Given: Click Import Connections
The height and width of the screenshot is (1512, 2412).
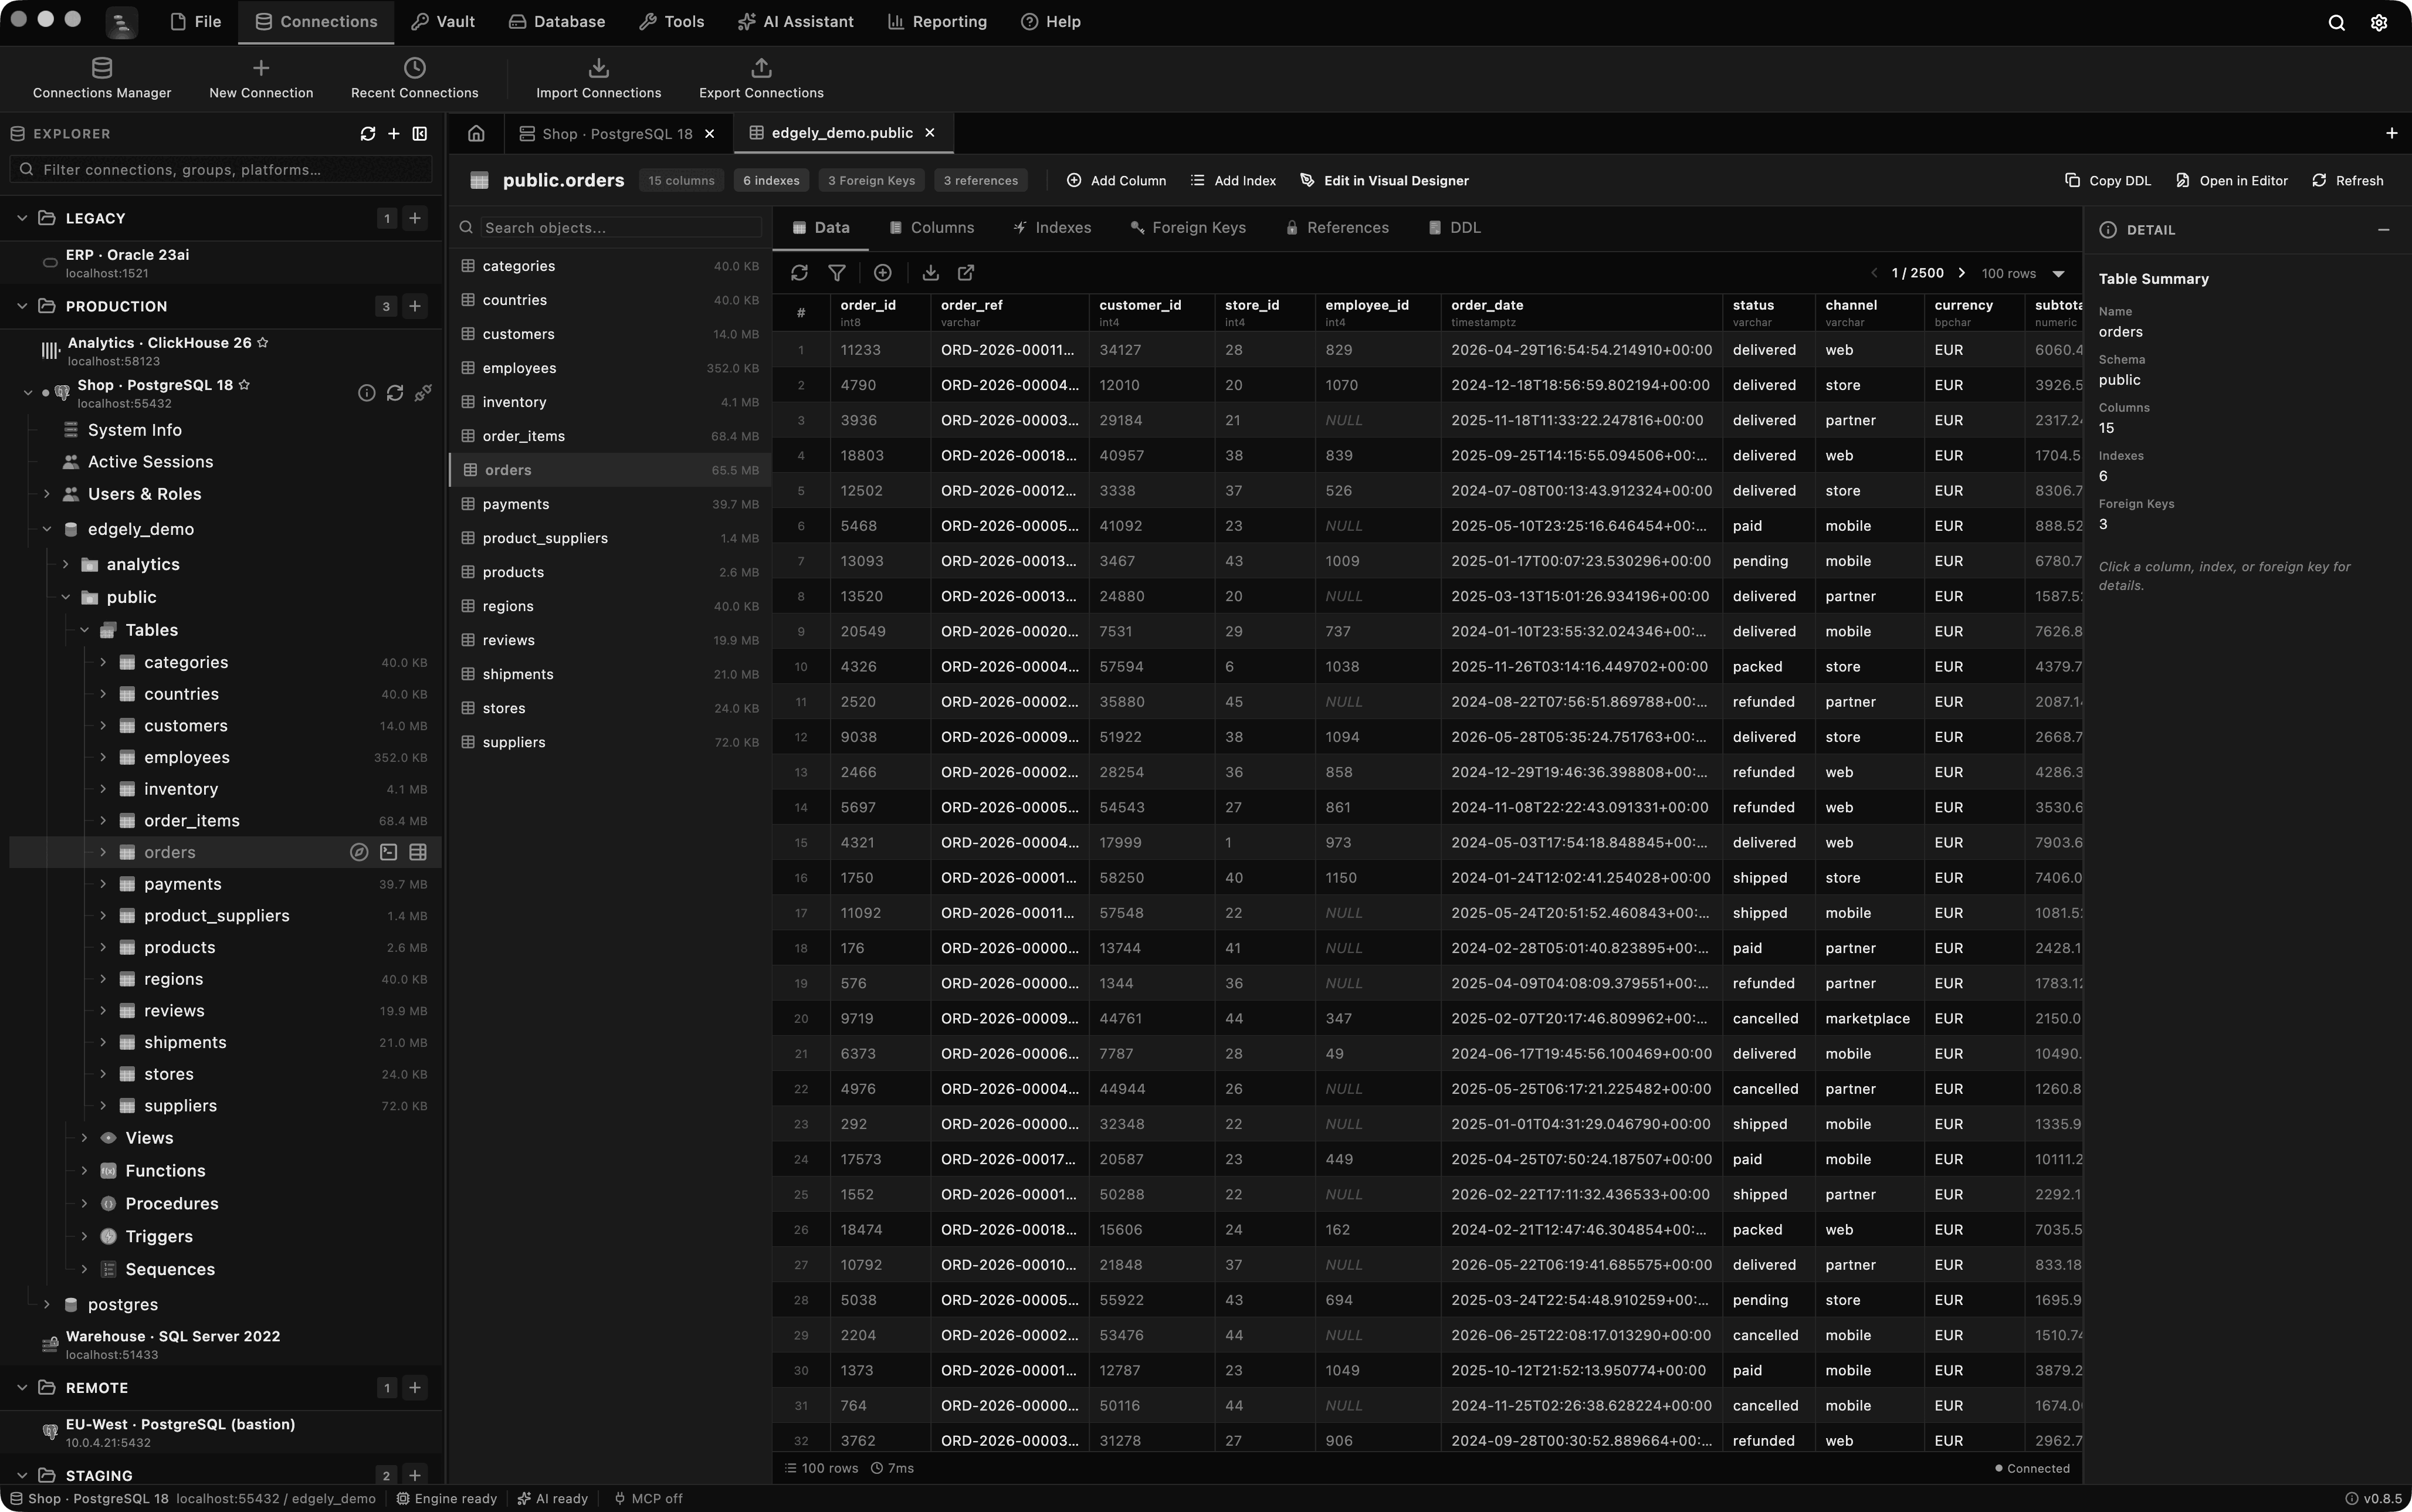Looking at the screenshot, I should [598, 79].
